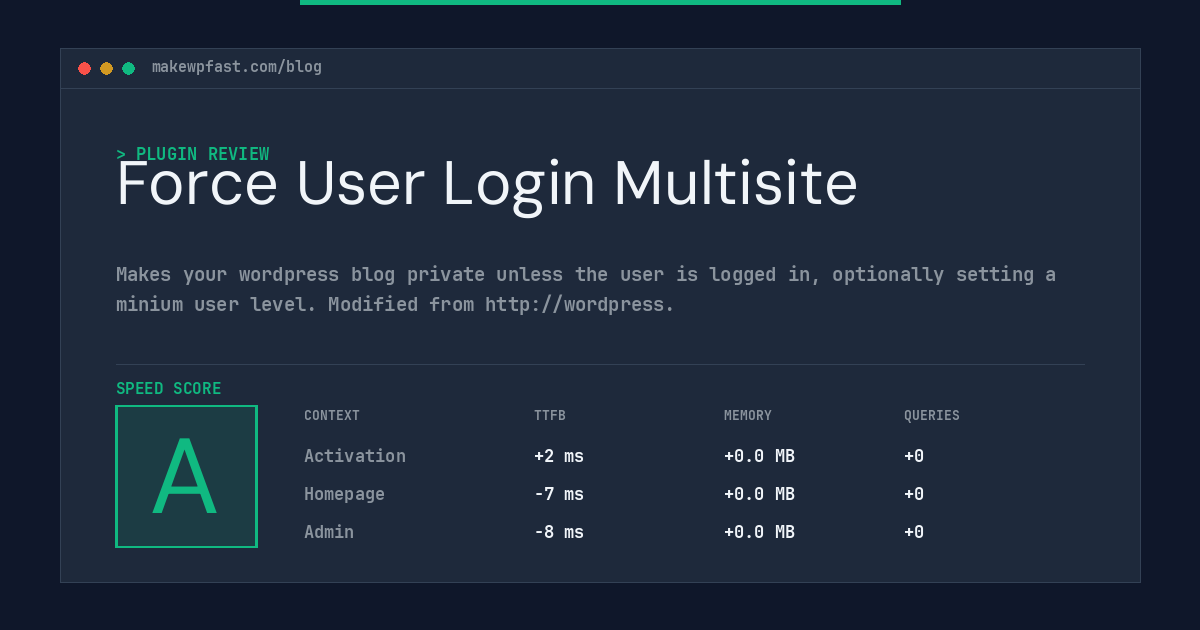The width and height of the screenshot is (1200, 630).
Task: Click the Admin memory value +0.0 MB
Action: [759, 532]
